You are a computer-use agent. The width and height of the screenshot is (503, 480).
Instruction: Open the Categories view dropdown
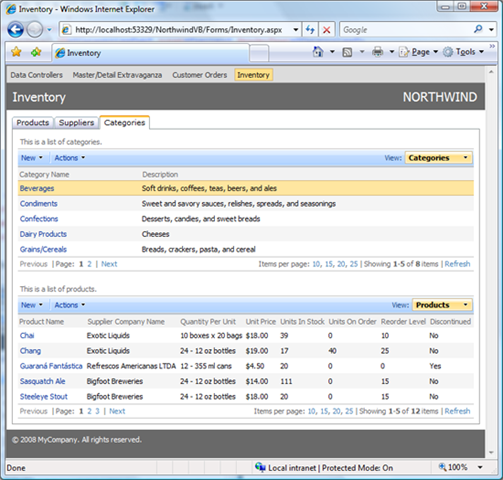click(439, 158)
